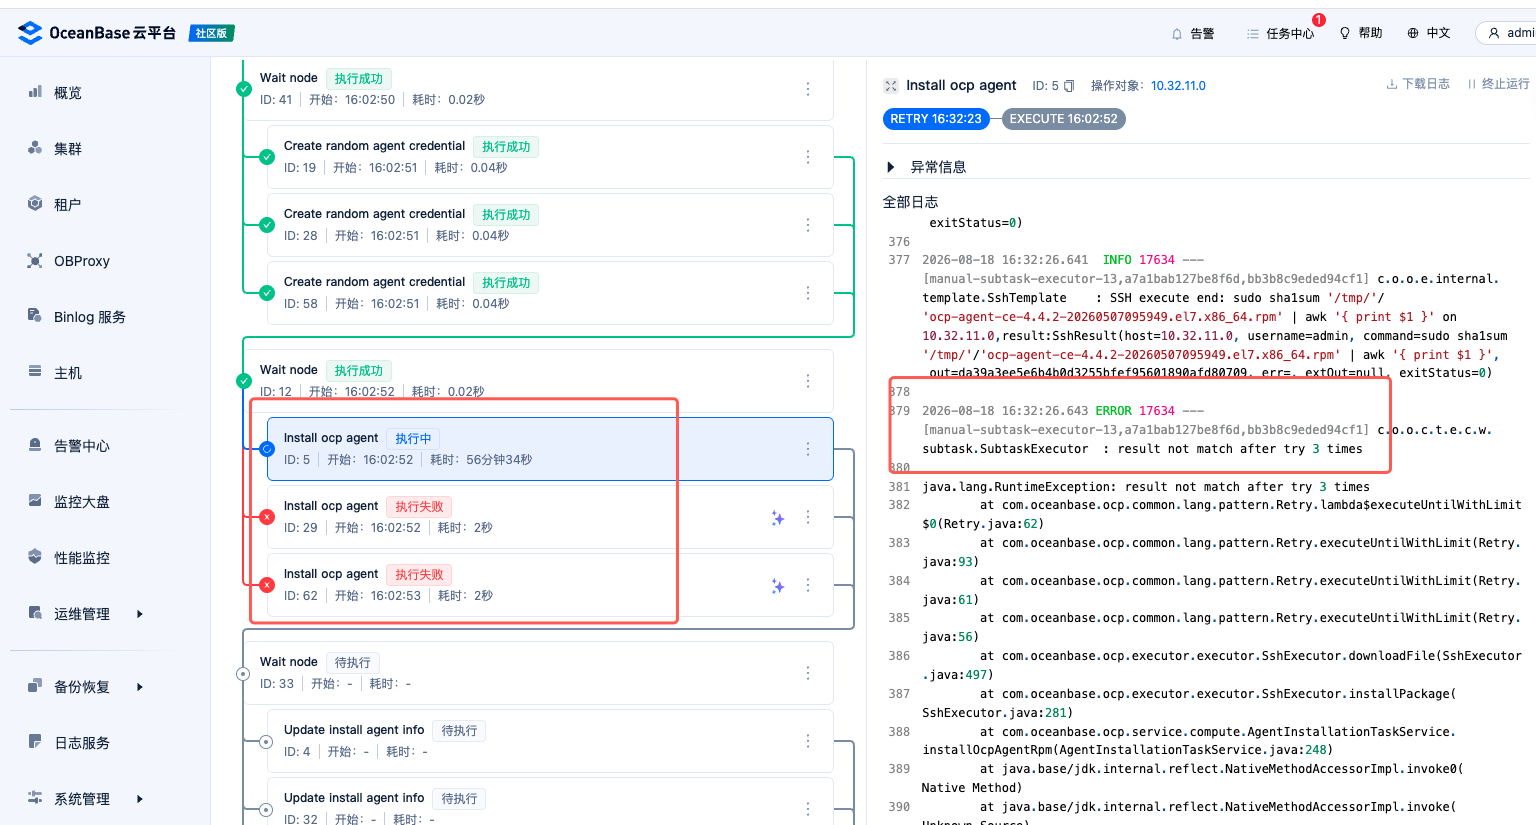Open the admin user menu
The height and width of the screenshot is (825, 1536).
1510,33
